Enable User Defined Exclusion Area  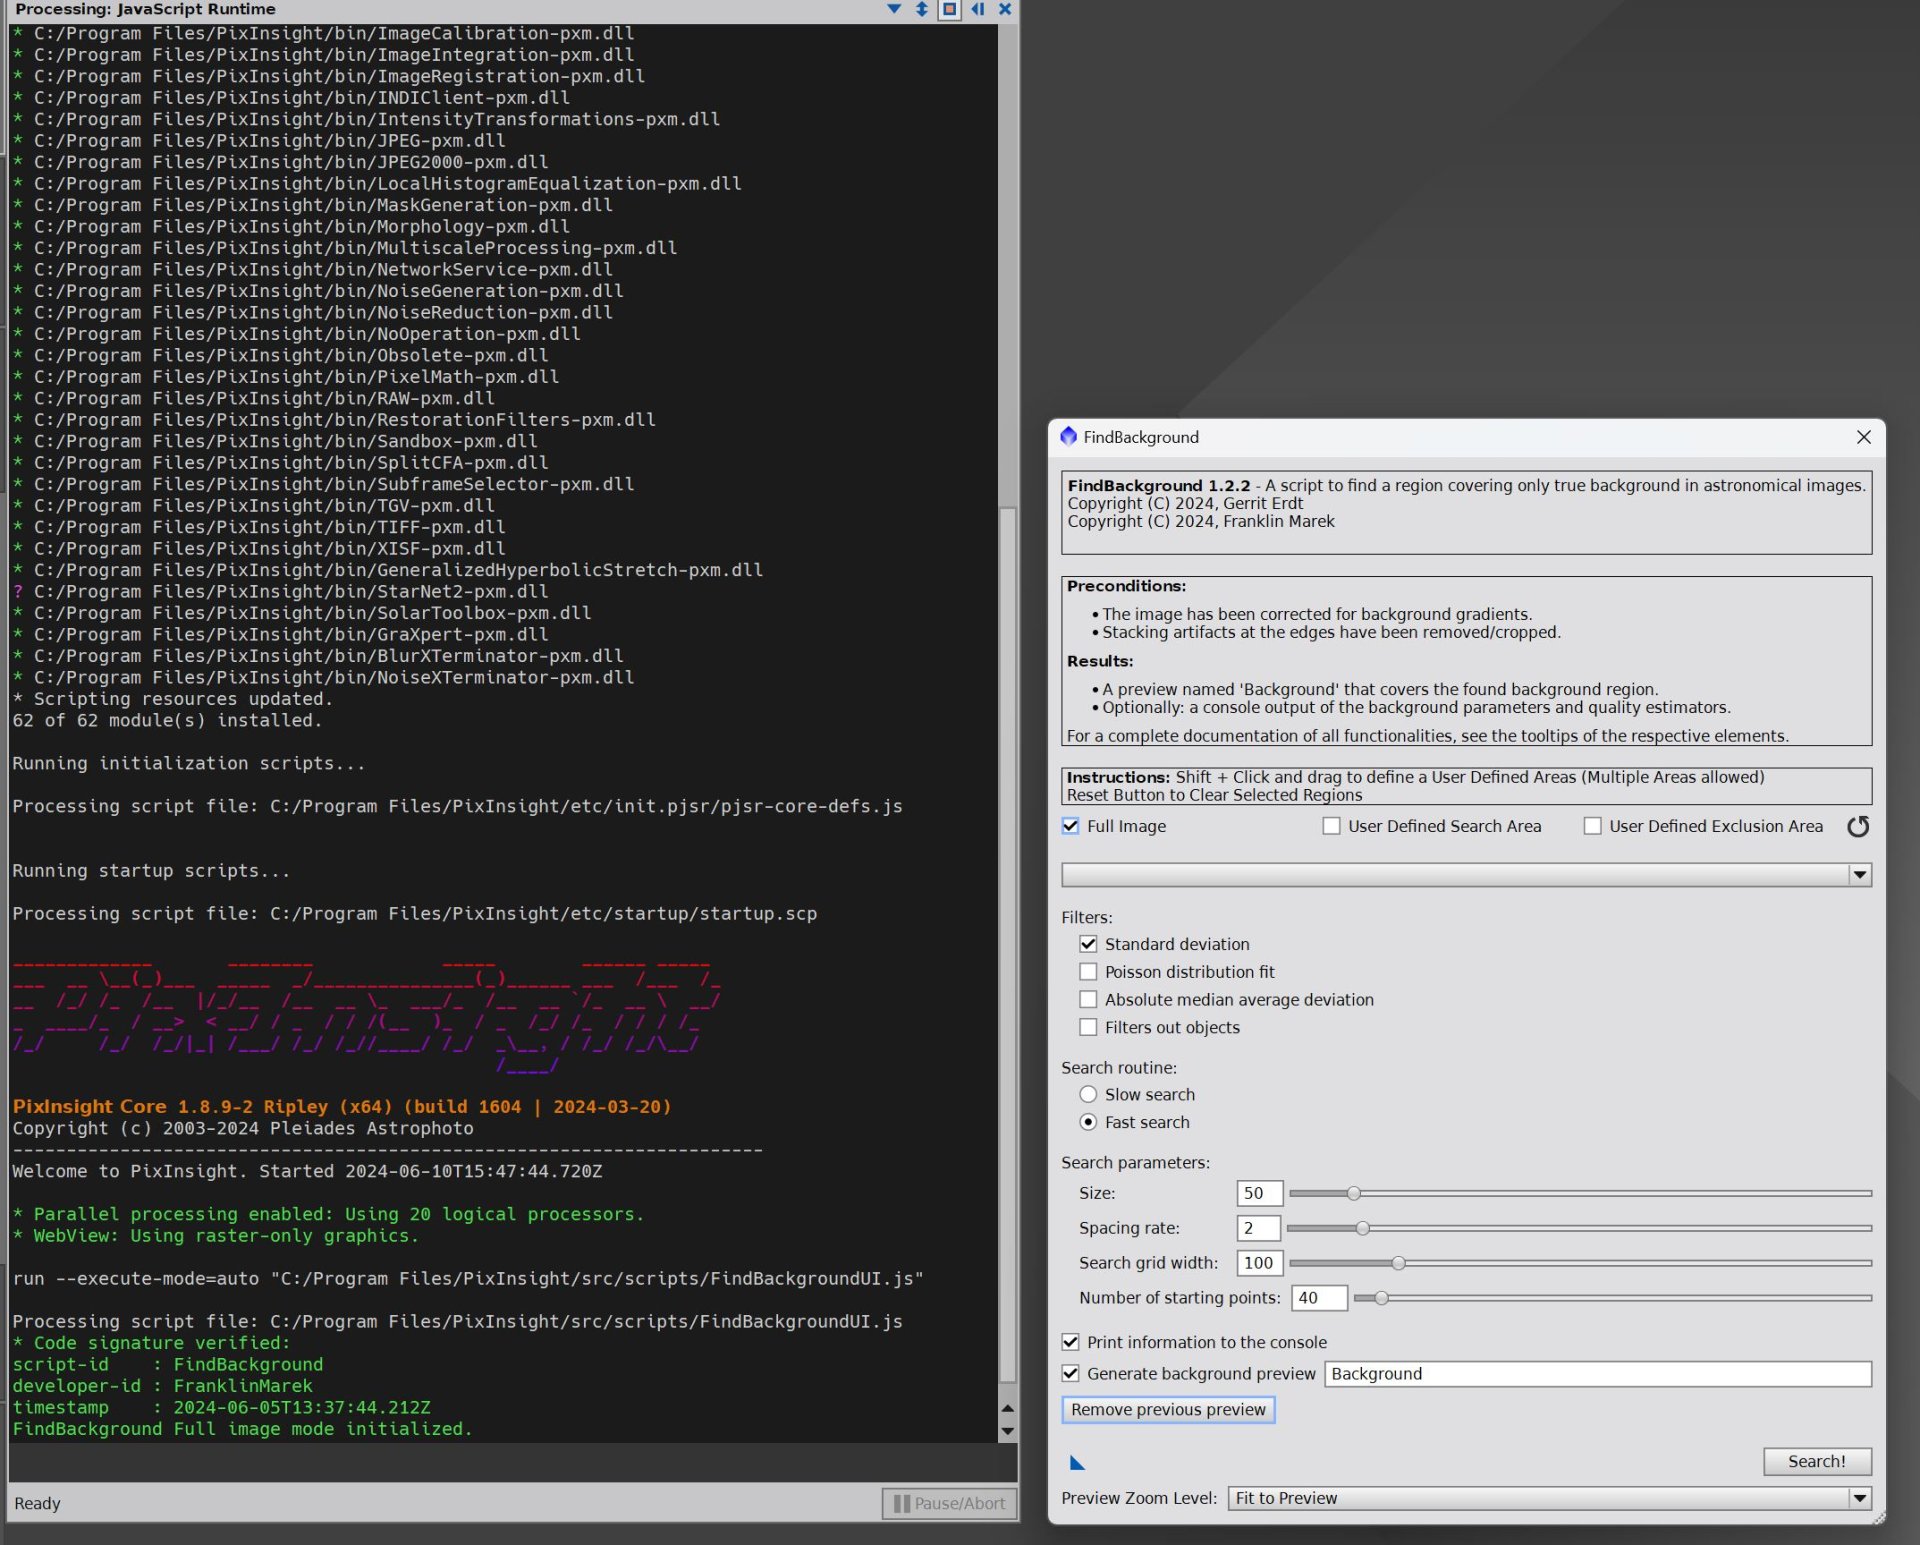(x=1592, y=826)
